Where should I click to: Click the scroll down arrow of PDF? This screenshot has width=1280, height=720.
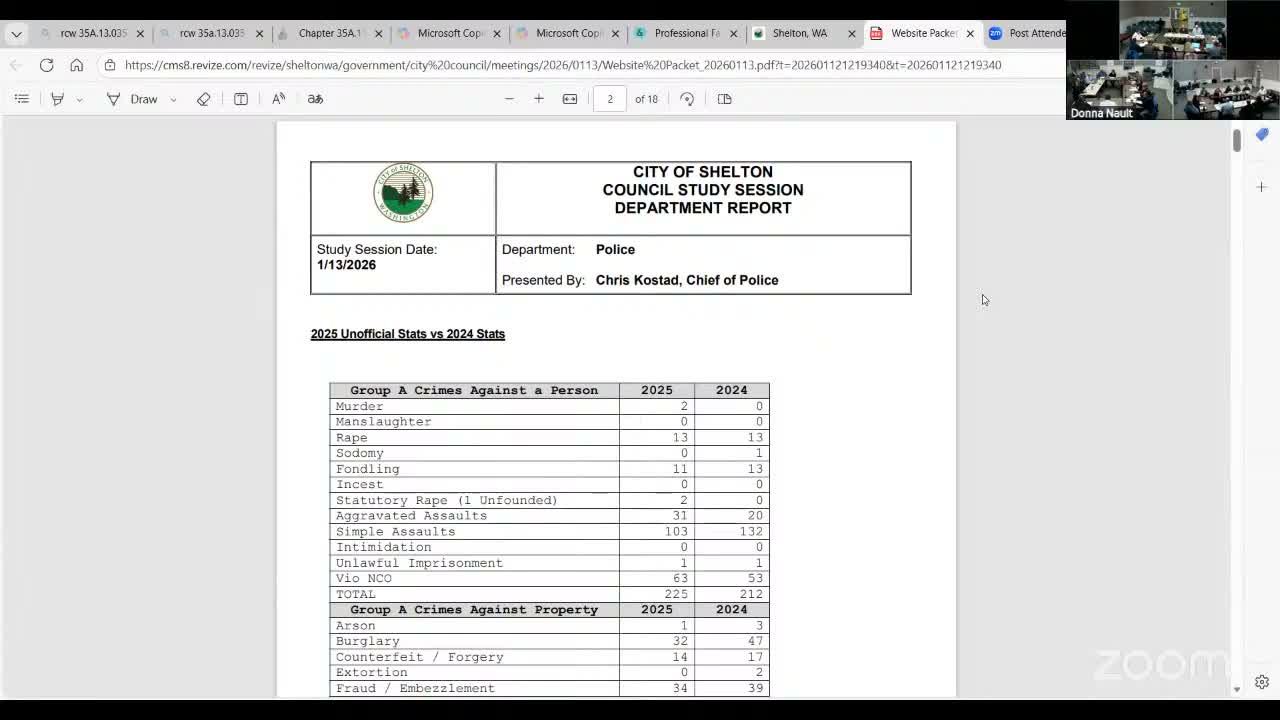coord(1236,689)
